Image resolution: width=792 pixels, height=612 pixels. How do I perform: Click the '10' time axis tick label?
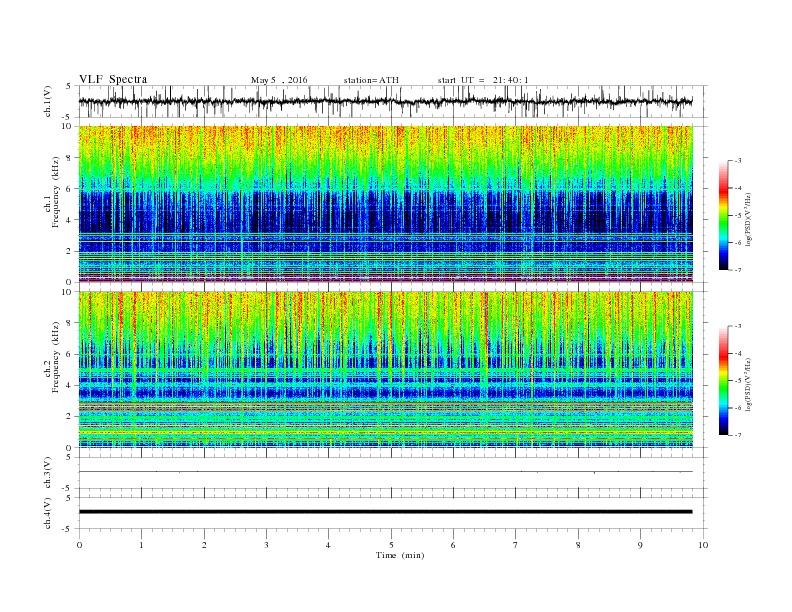[703, 545]
